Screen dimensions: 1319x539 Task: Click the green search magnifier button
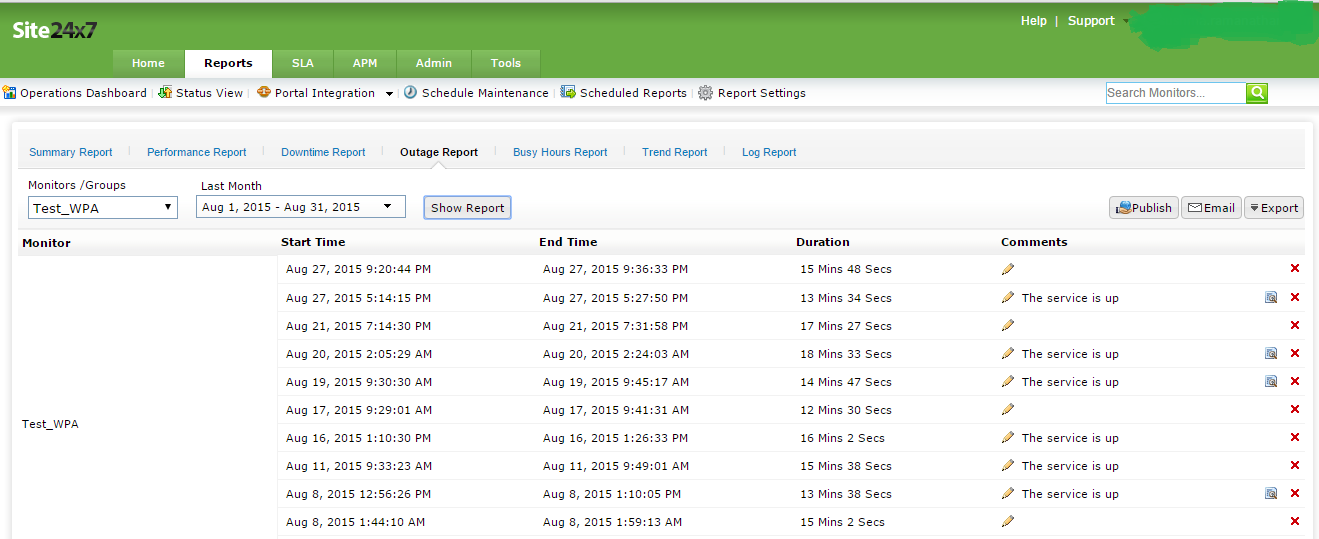[x=1257, y=93]
